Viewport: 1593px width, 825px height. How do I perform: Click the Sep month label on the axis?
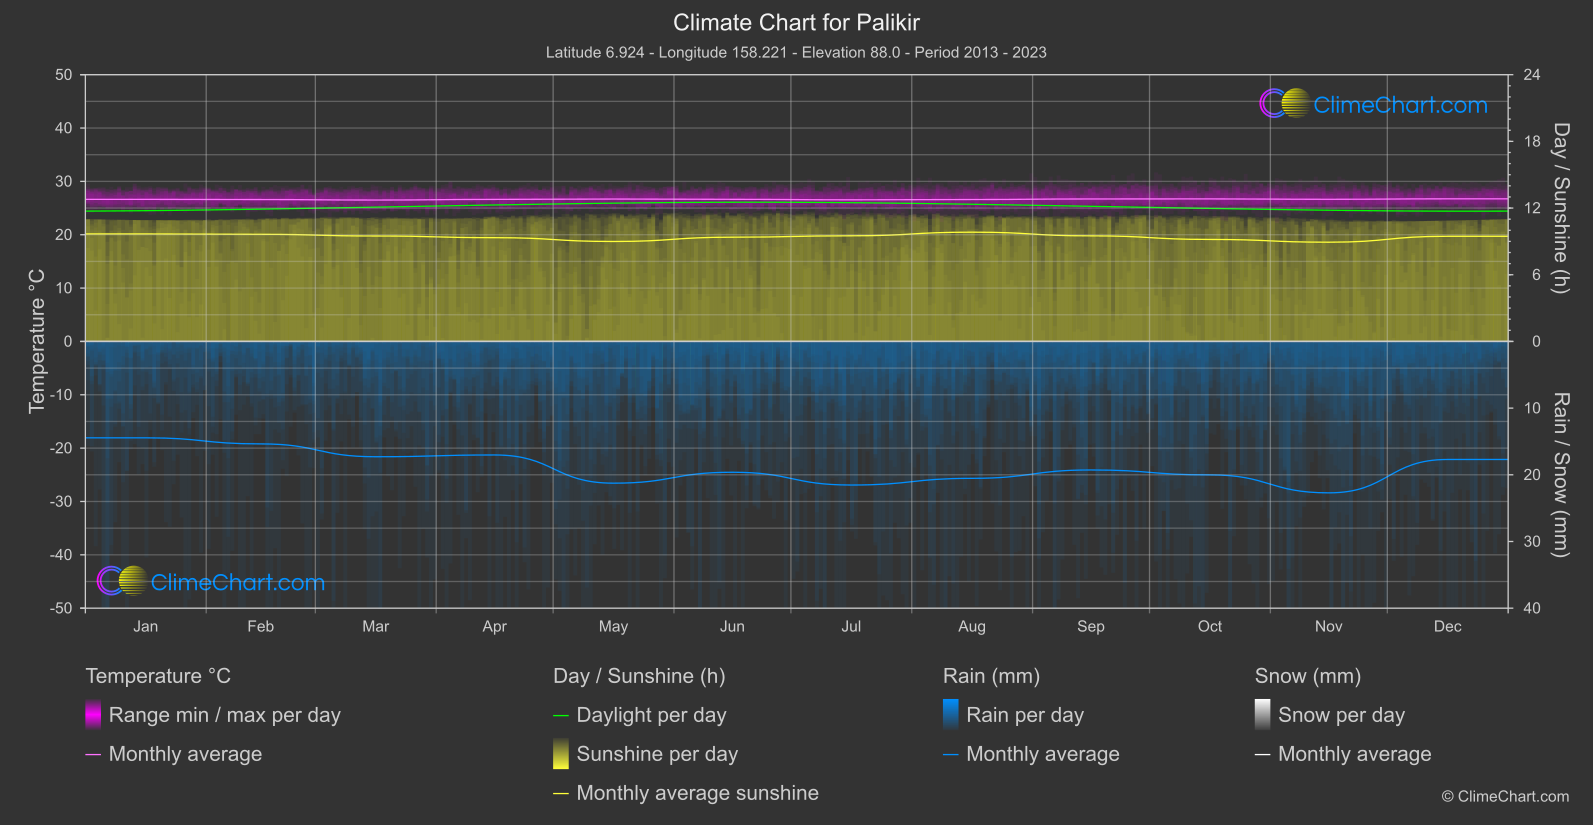(1091, 626)
